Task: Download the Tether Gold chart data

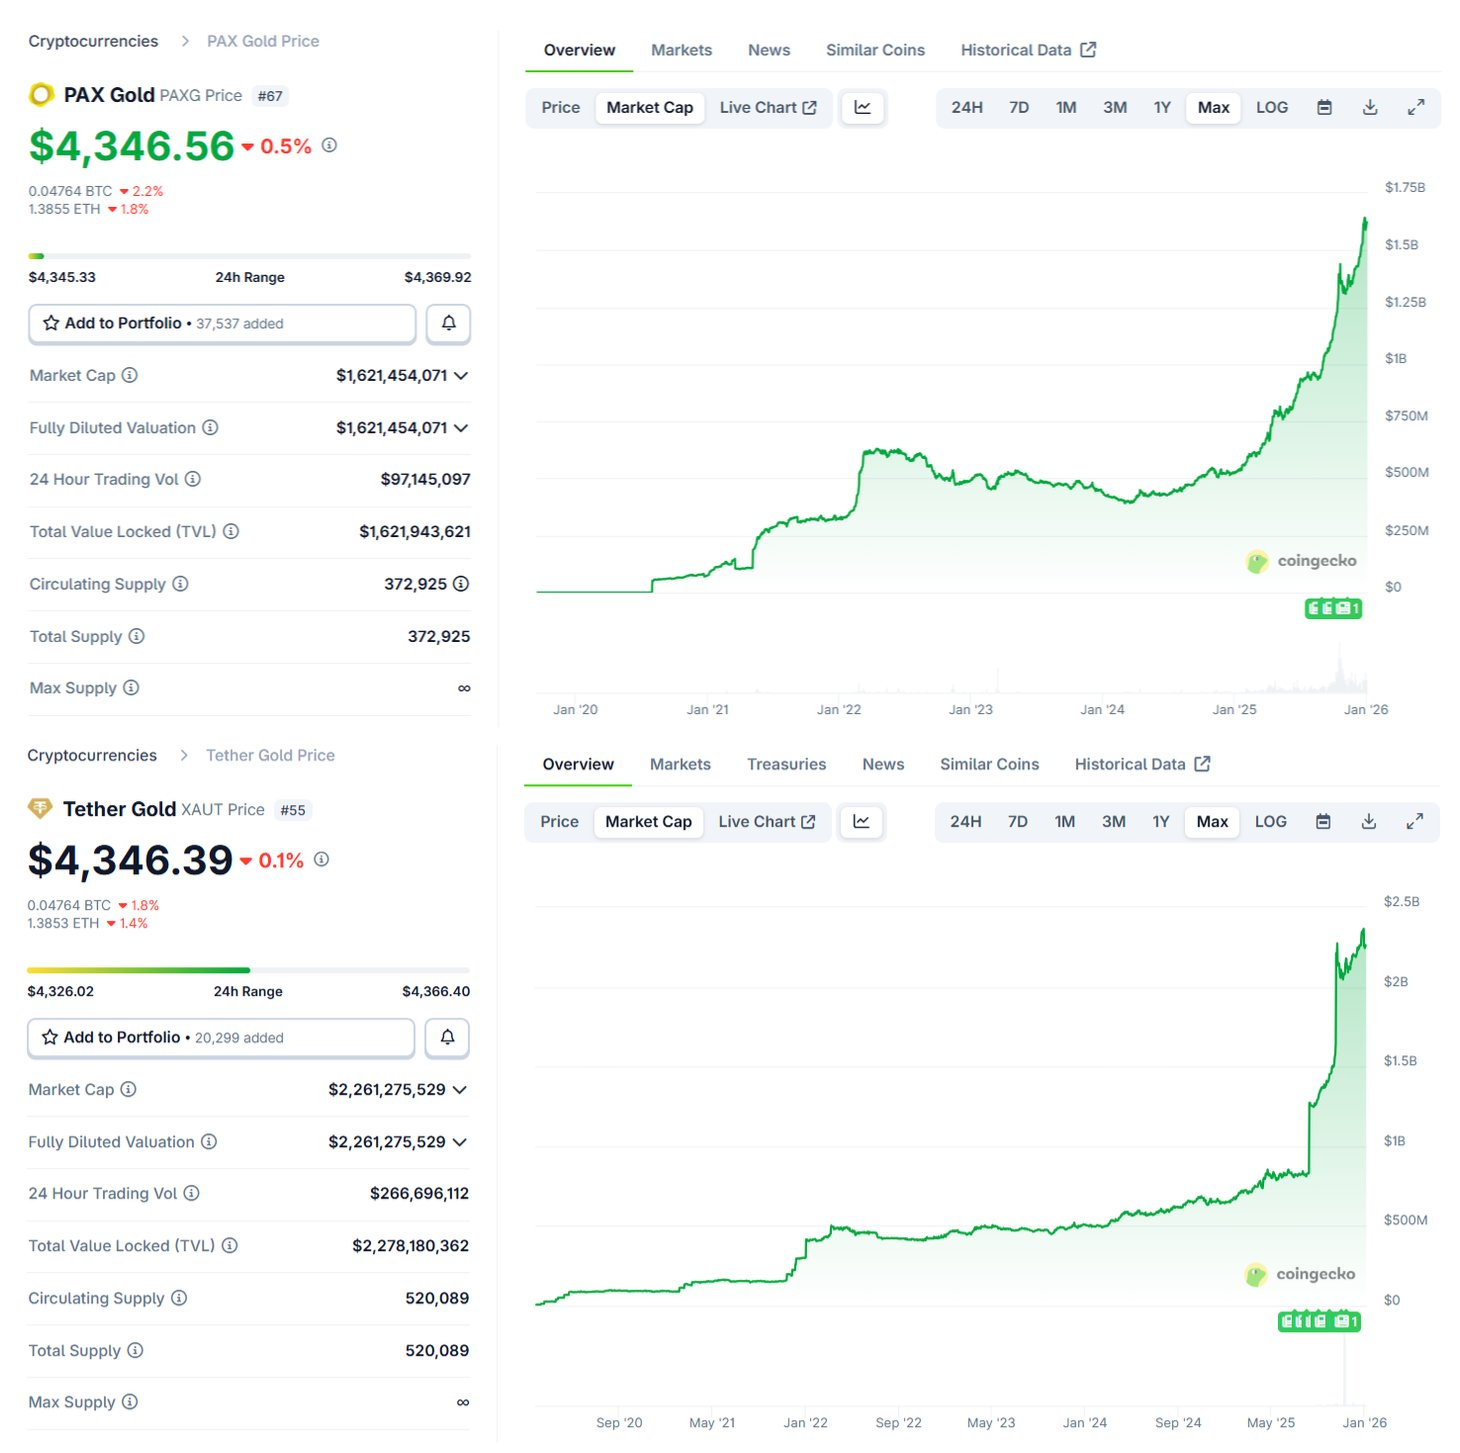Action: (x=1369, y=822)
